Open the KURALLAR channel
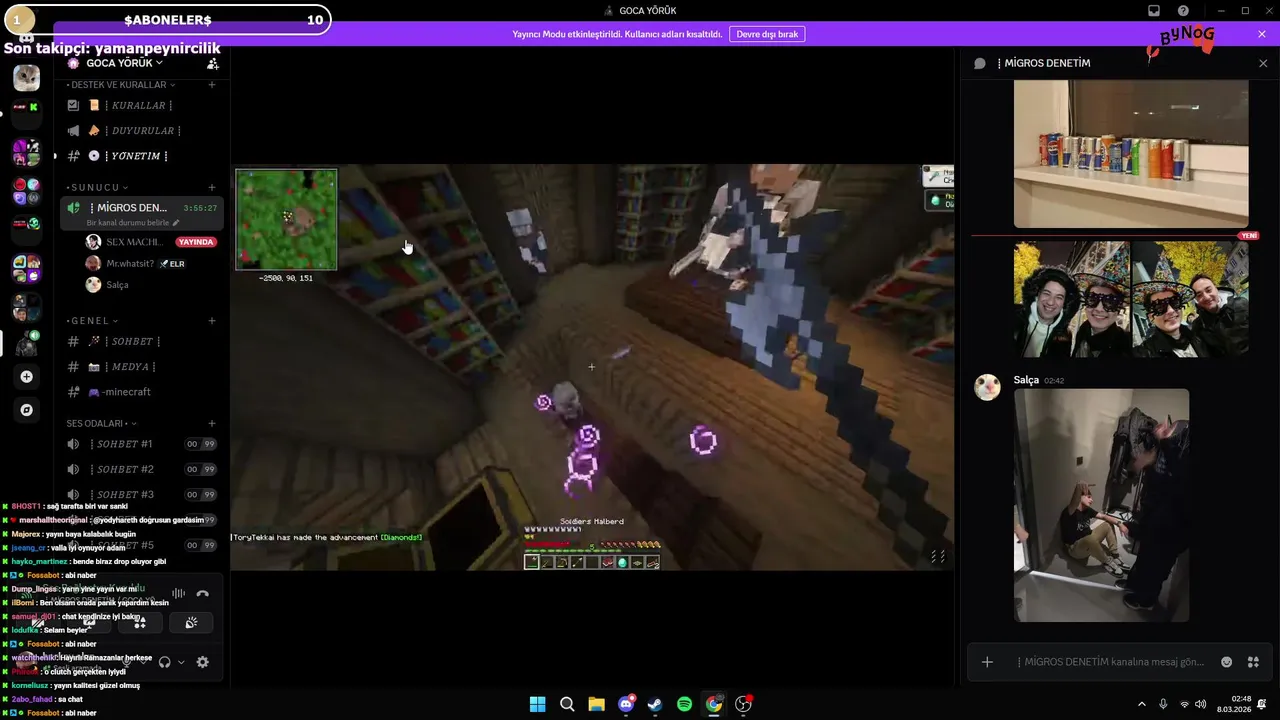The width and height of the screenshot is (1280, 720). click(140, 105)
